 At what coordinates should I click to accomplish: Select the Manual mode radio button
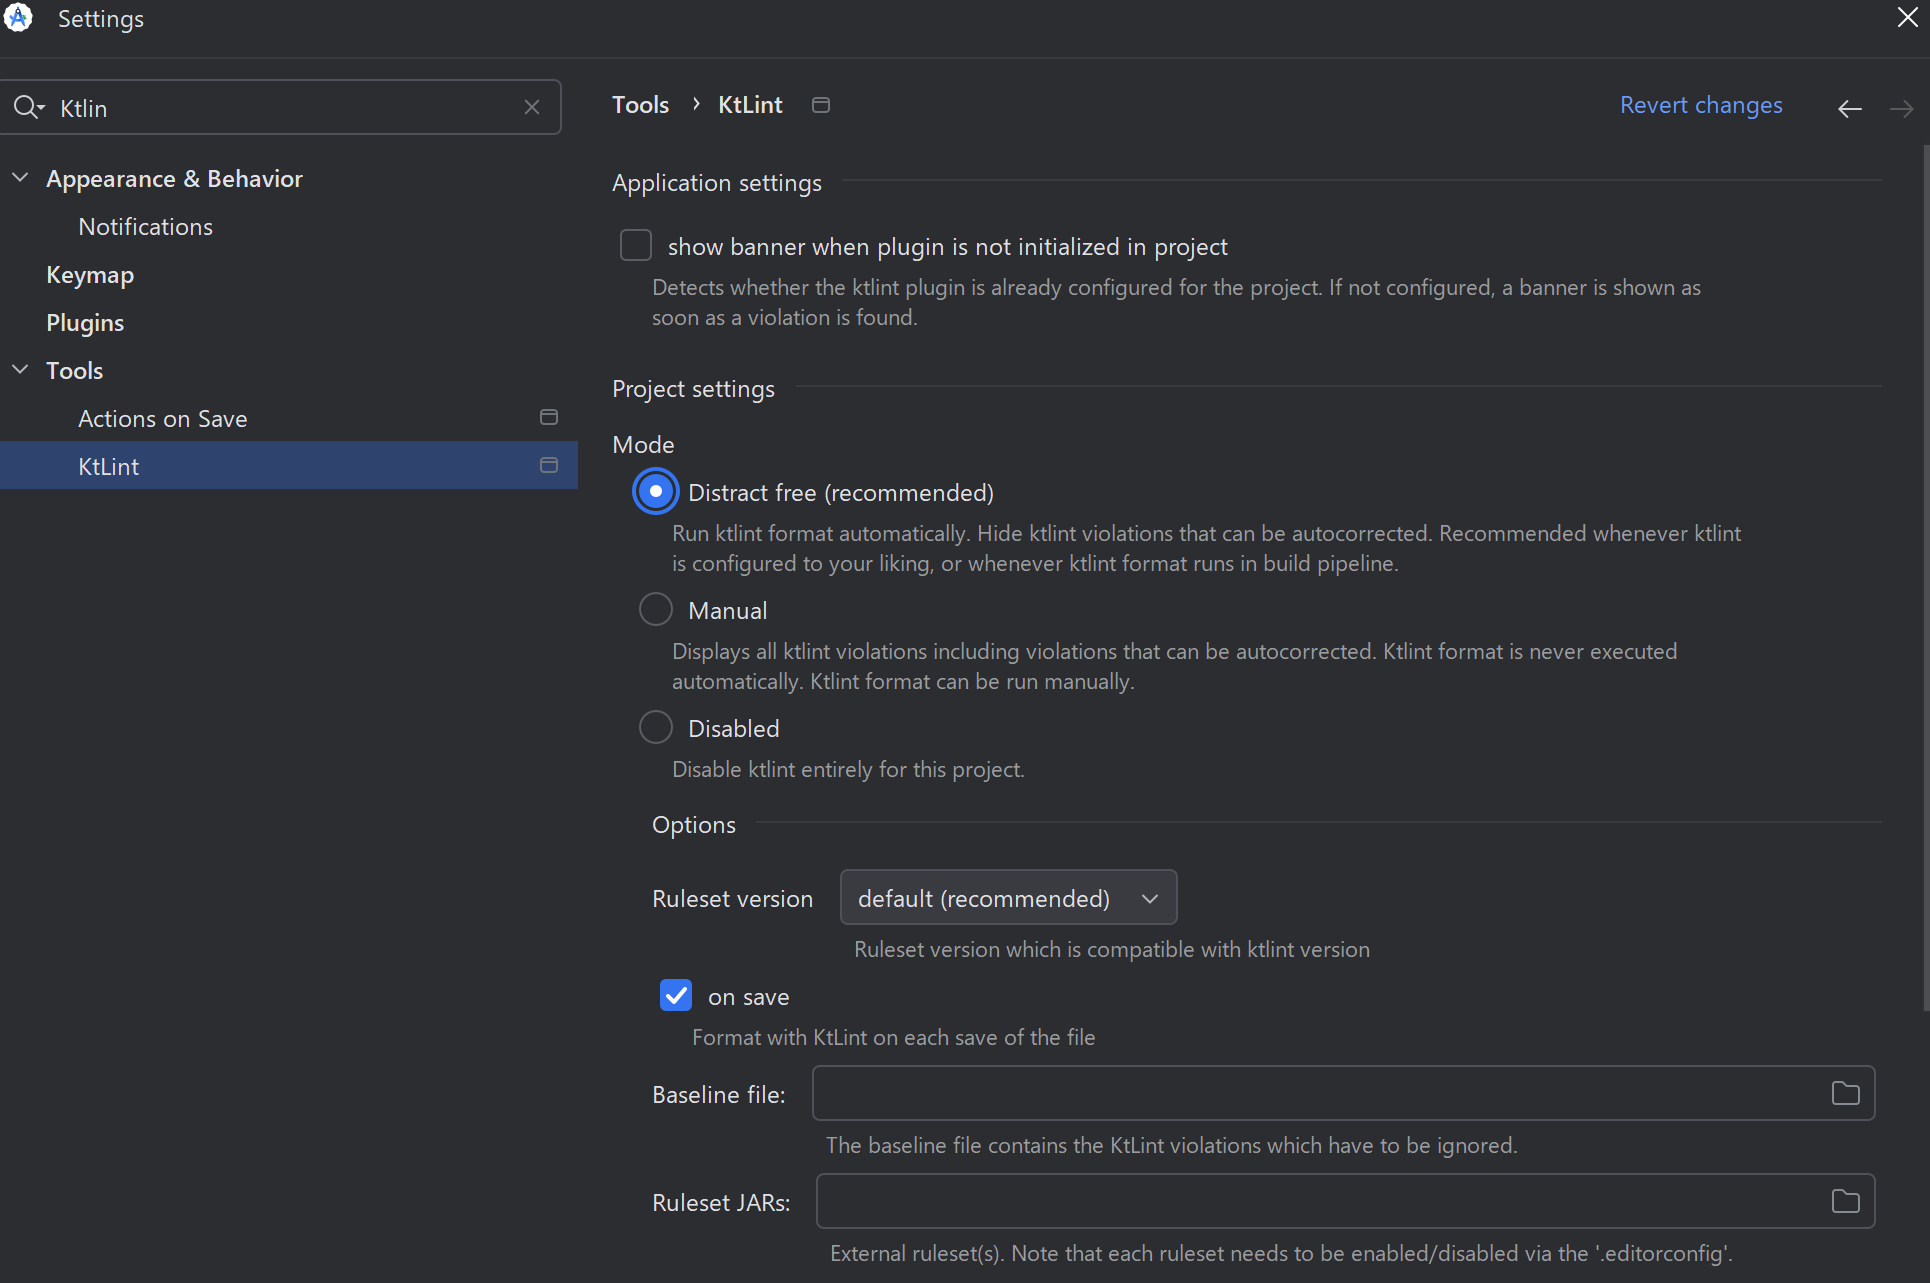tap(656, 609)
